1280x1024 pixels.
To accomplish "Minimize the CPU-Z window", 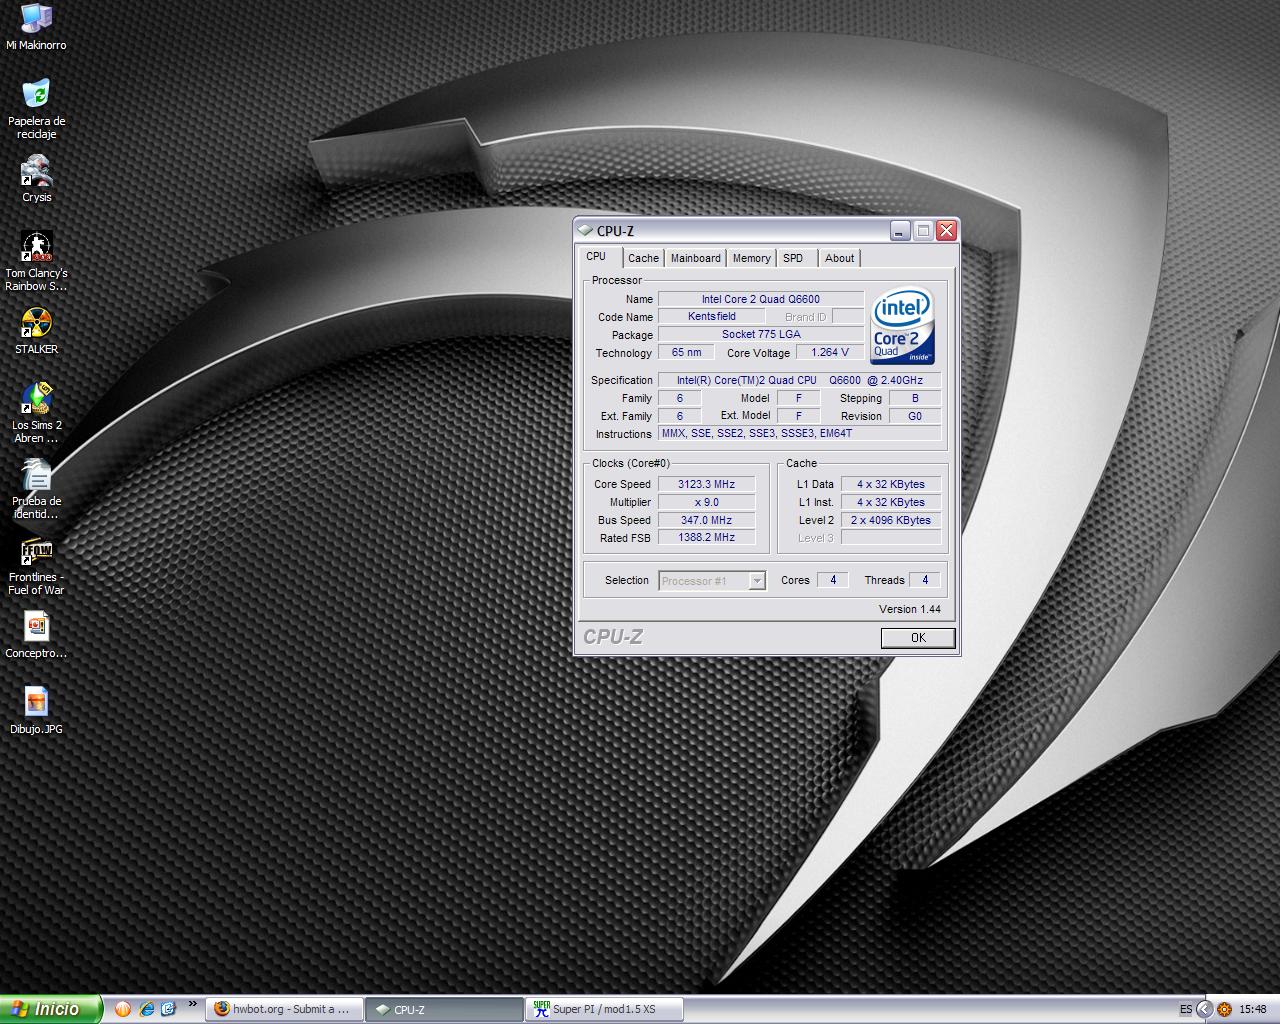I will pyautogui.click(x=899, y=231).
